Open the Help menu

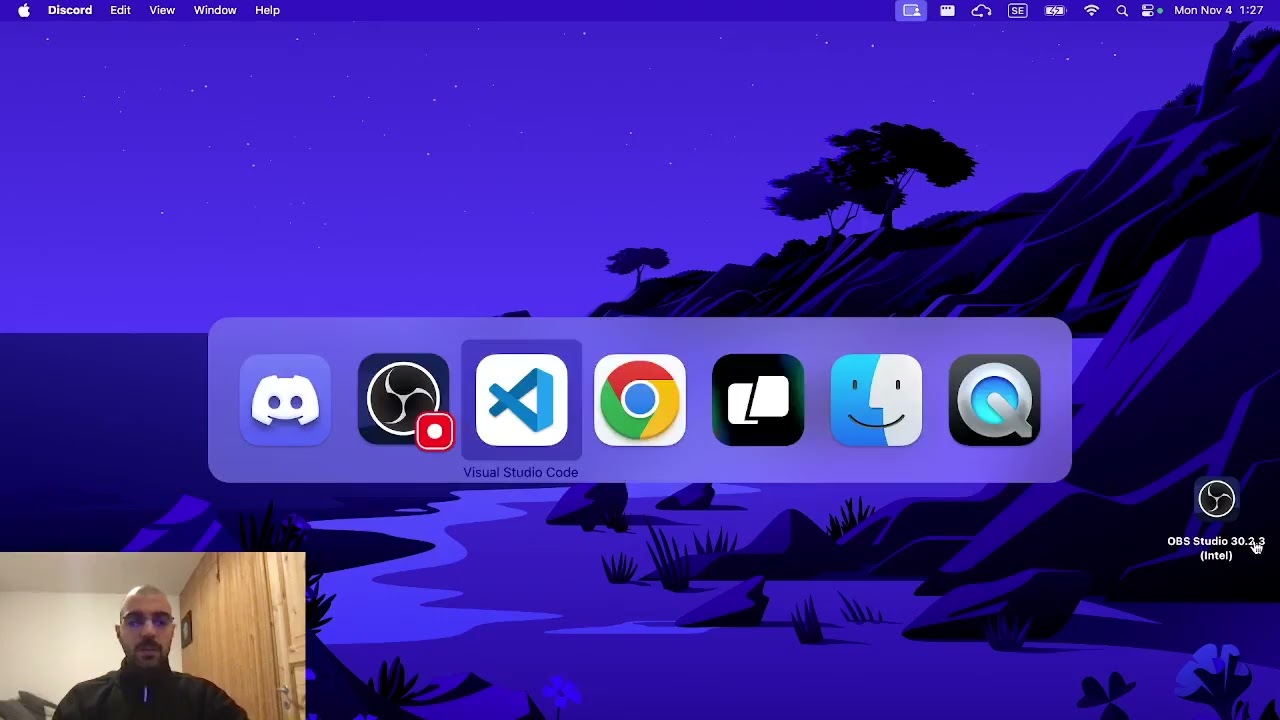[267, 10]
